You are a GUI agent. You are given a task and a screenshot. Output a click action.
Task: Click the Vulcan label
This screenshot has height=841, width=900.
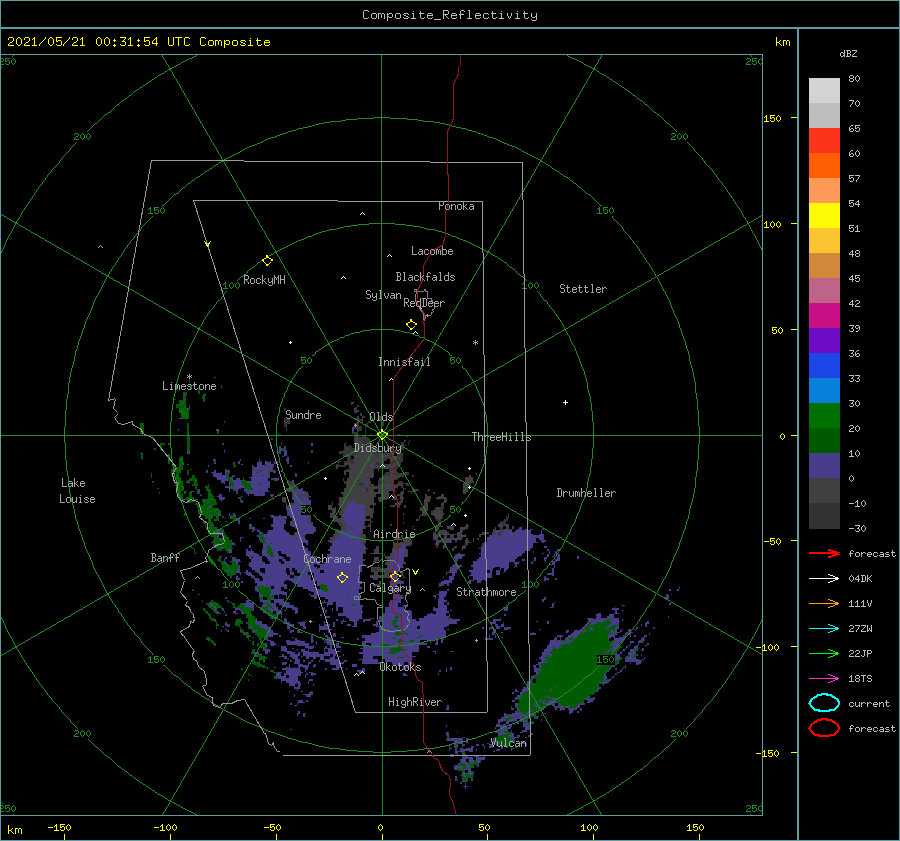tap(508, 743)
